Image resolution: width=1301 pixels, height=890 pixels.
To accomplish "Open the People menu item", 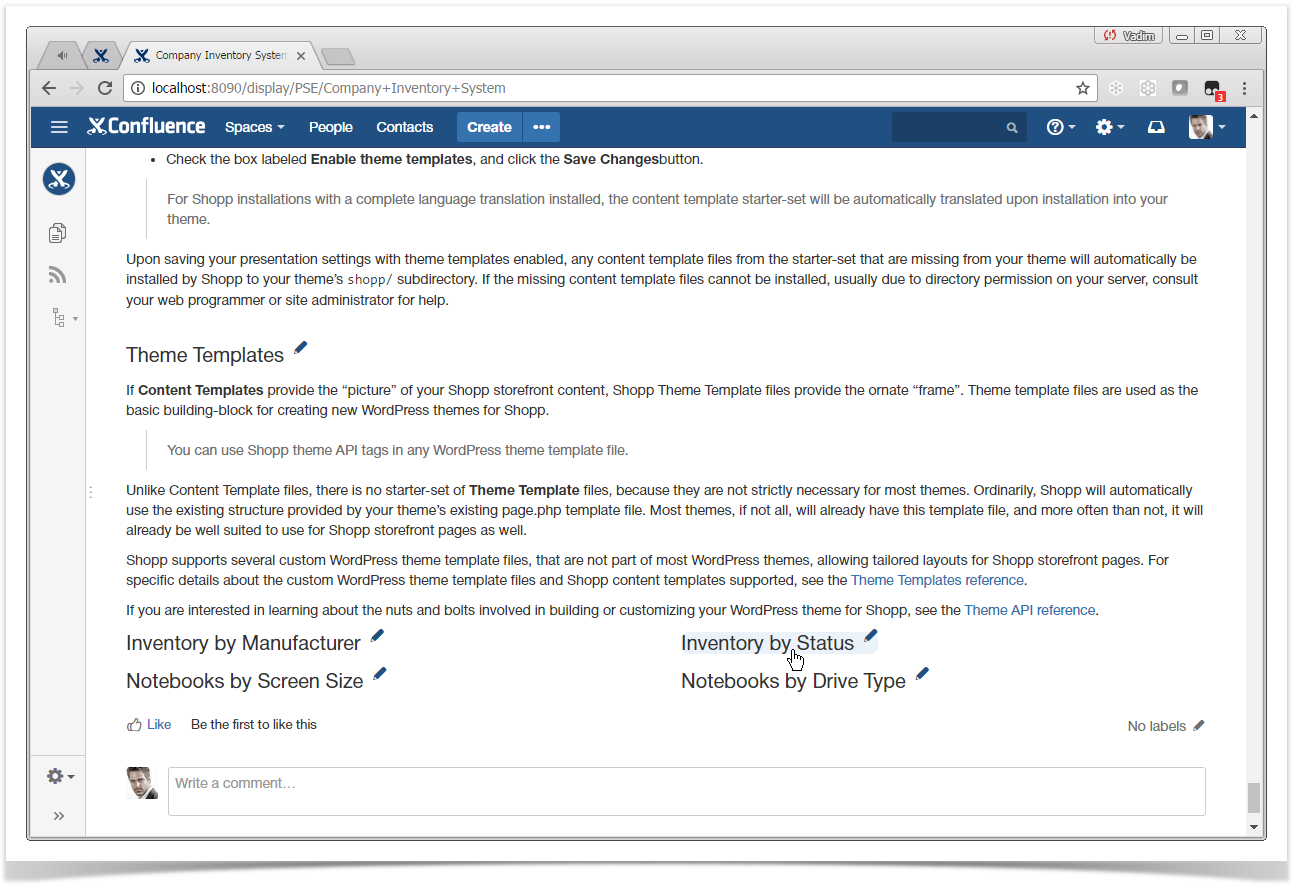I will click(330, 127).
